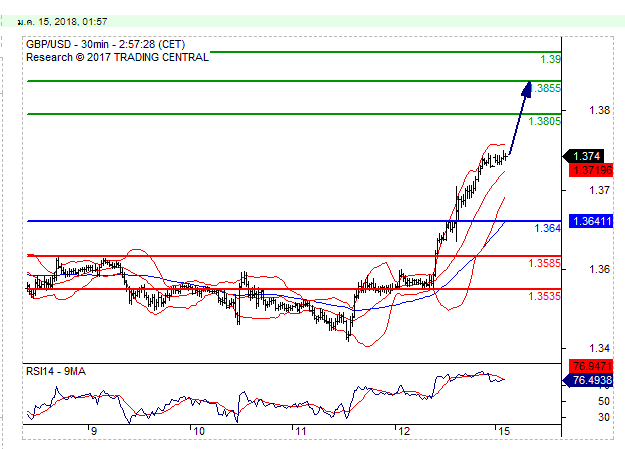Click the red 76.947 RSI value tag
Viewport: 625px width, 449px height.
pyautogui.click(x=586, y=366)
